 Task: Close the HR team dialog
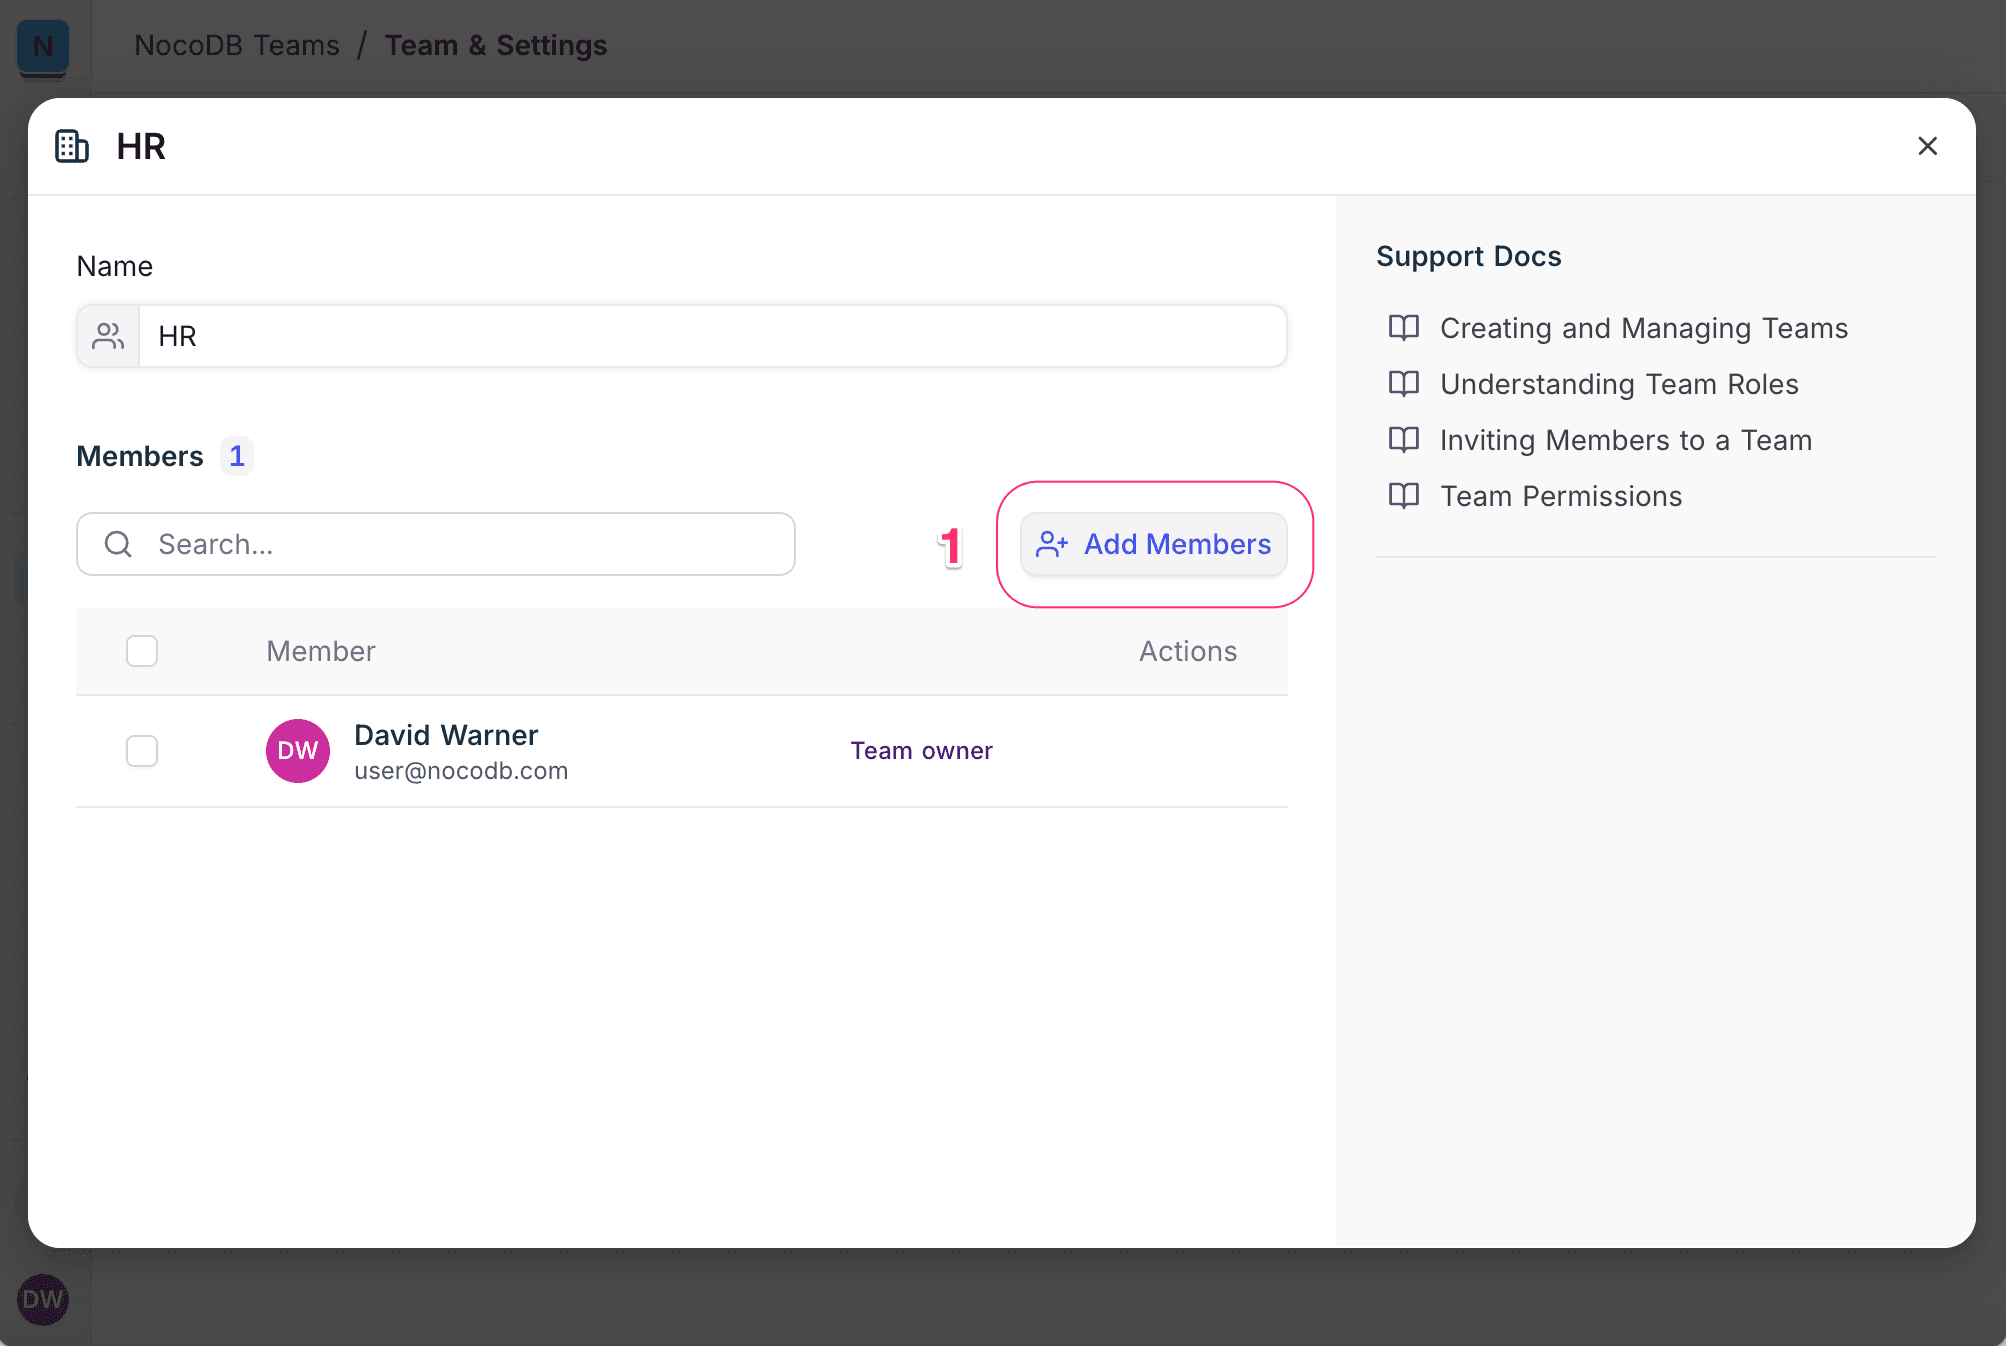pos(1927,146)
